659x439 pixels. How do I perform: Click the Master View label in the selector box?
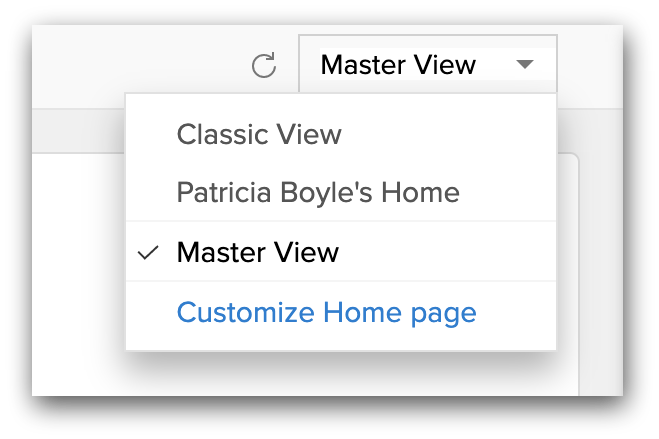click(x=398, y=66)
